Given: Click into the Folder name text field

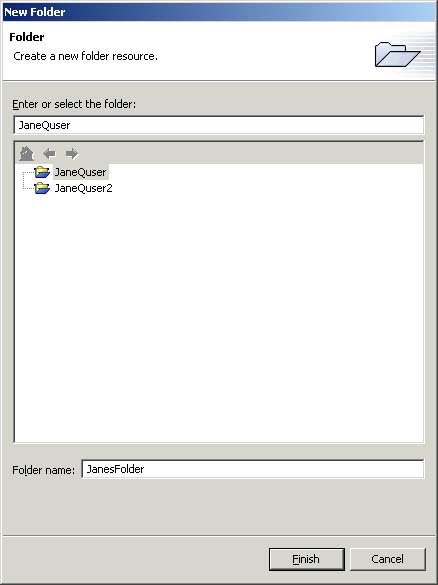Looking at the screenshot, I should pos(253,469).
